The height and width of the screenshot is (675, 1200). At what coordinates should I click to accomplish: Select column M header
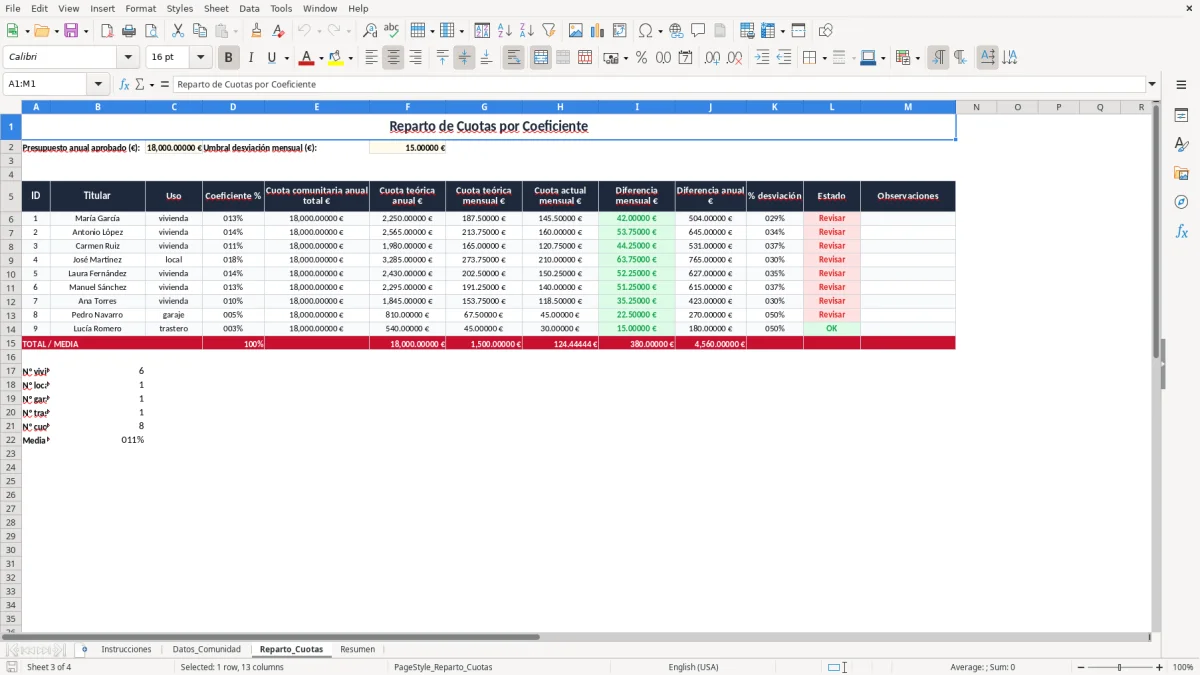click(908, 106)
